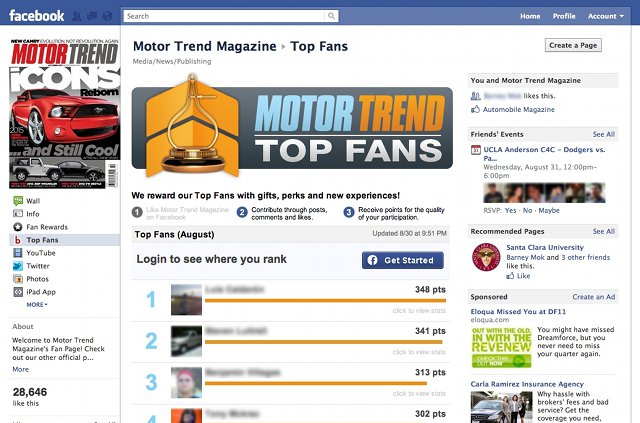Select the Twitter bird icon

coord(18,266)
